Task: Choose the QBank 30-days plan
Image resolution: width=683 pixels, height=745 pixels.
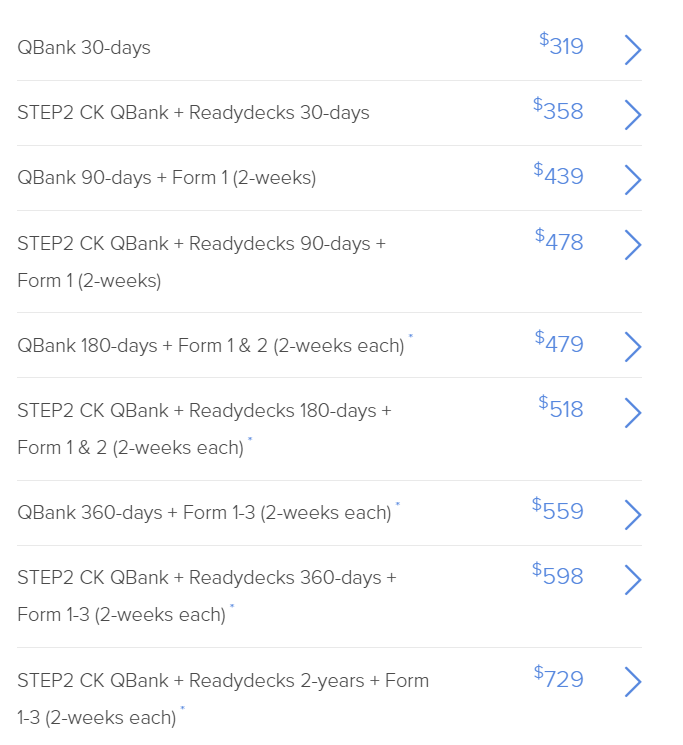Action: coord(84,48)
